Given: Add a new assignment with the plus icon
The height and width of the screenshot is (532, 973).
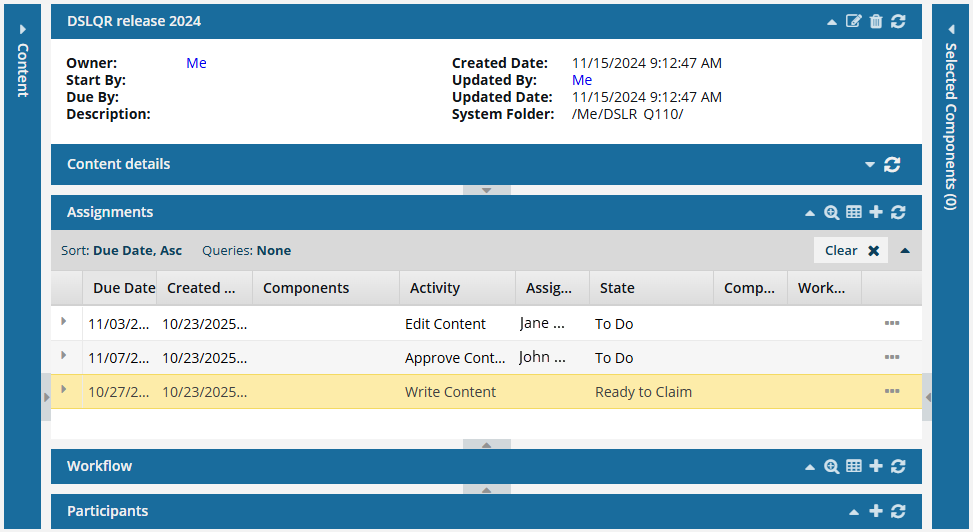Looking at the screenshot, I should (x=876, y=212).
